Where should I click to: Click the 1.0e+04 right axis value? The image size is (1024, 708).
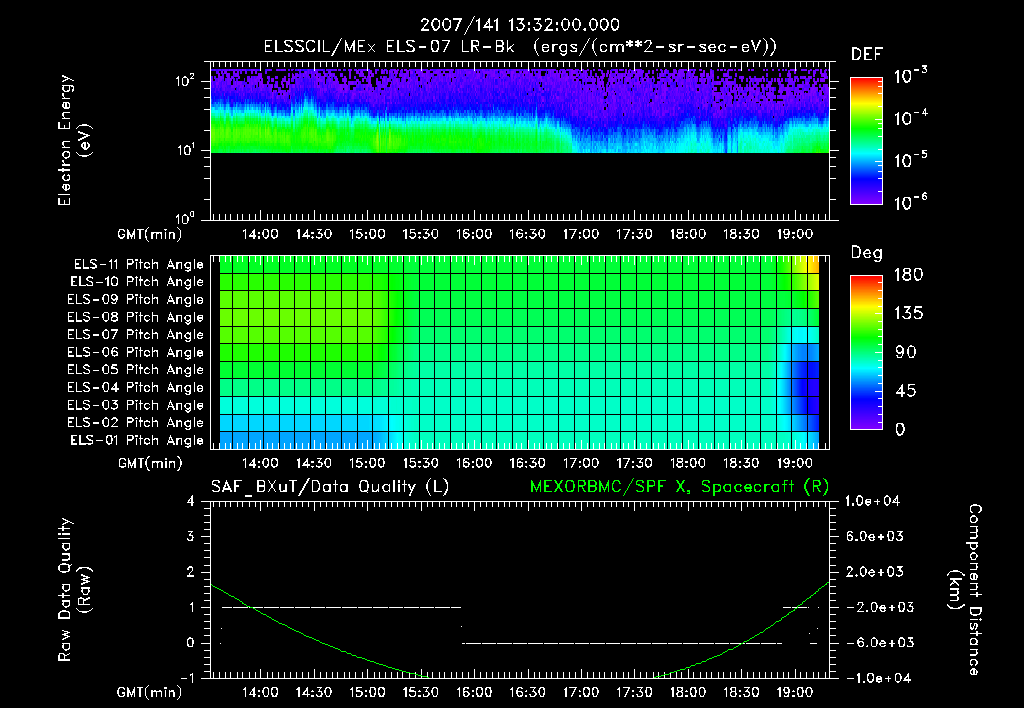click(x=872, y=502)
